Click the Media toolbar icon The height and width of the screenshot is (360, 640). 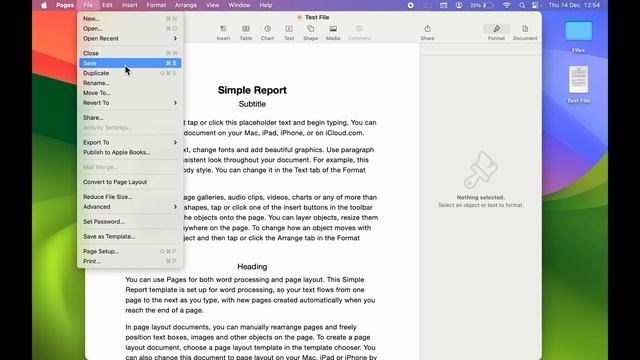point(333,33)
